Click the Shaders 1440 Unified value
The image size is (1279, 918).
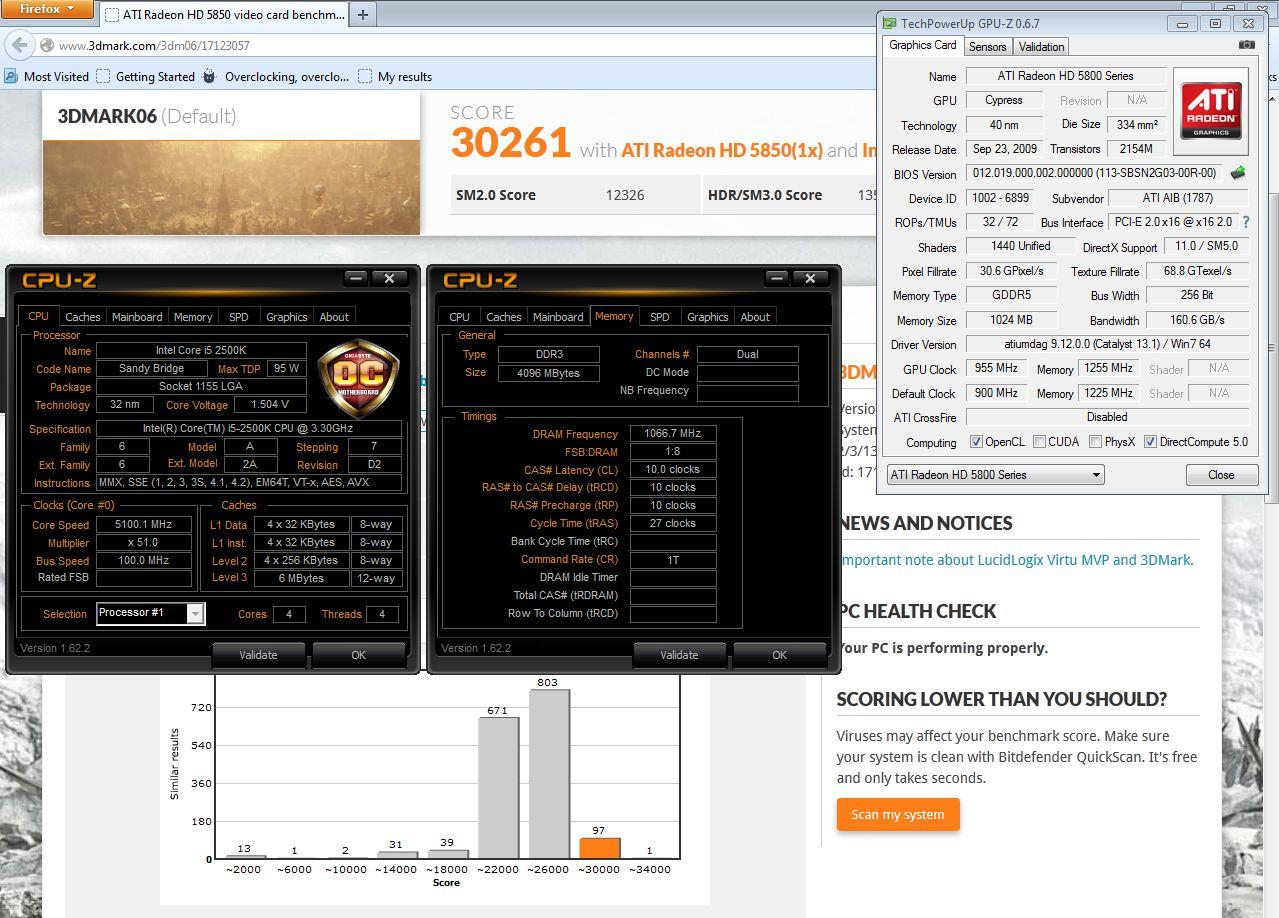(x=1020, y=246)
